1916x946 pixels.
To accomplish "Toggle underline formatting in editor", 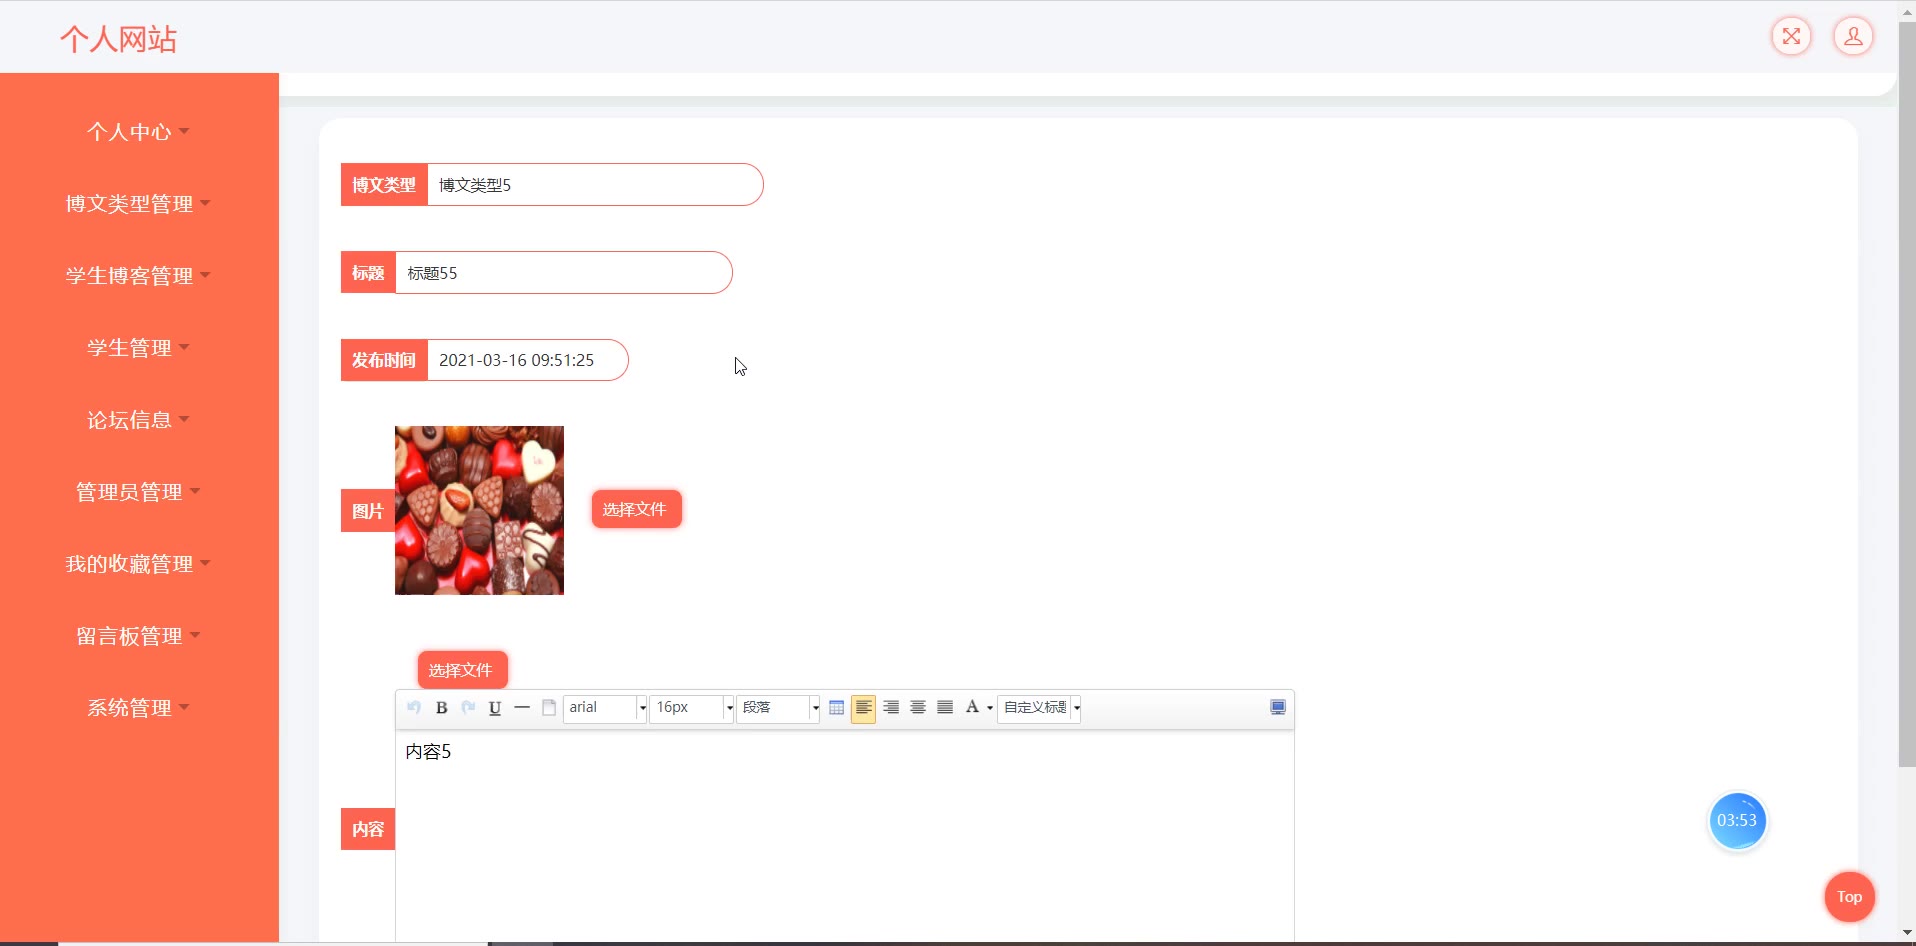I will 495,708.
